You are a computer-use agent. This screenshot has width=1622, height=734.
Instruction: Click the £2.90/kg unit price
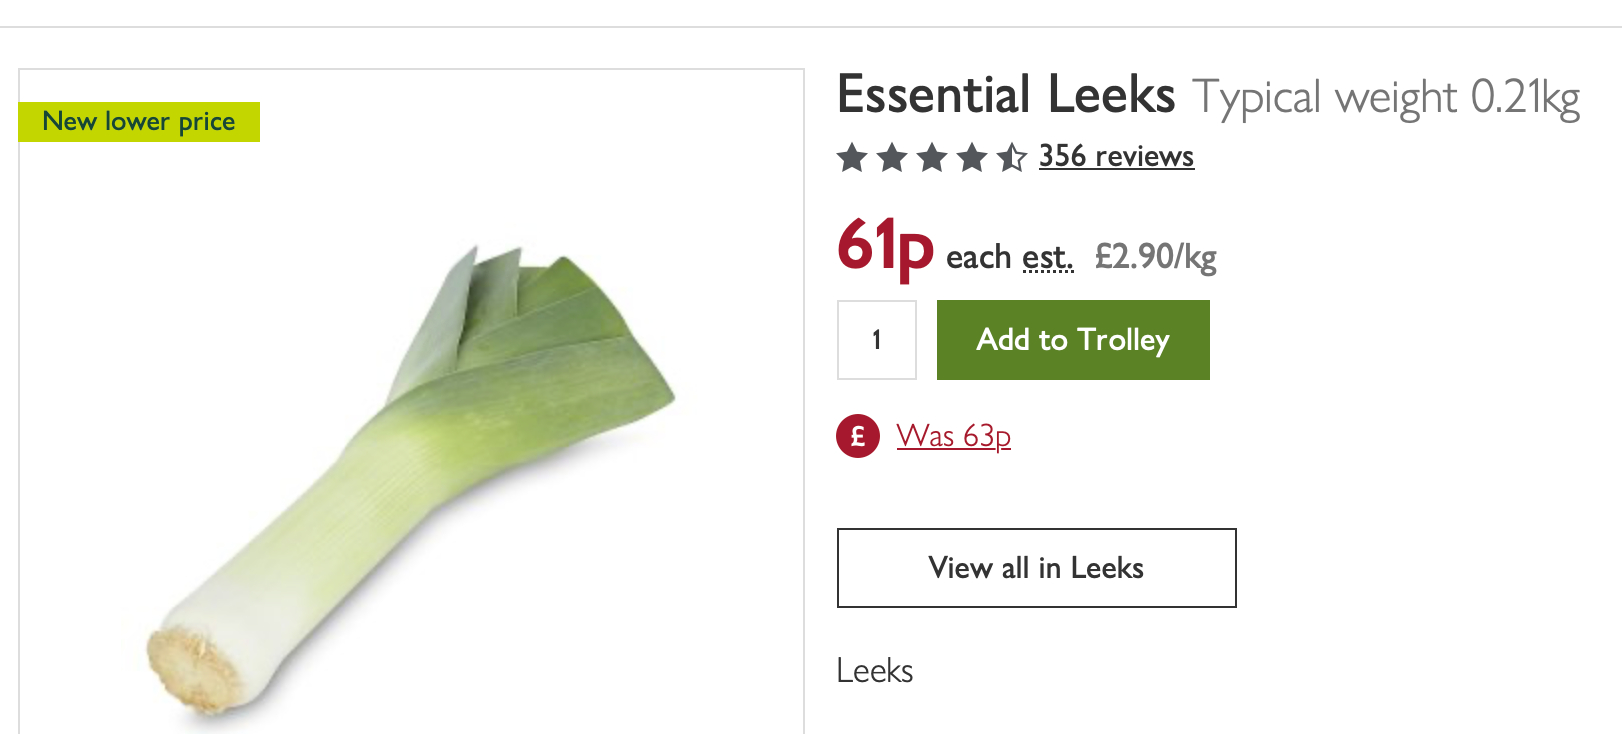1155,257
